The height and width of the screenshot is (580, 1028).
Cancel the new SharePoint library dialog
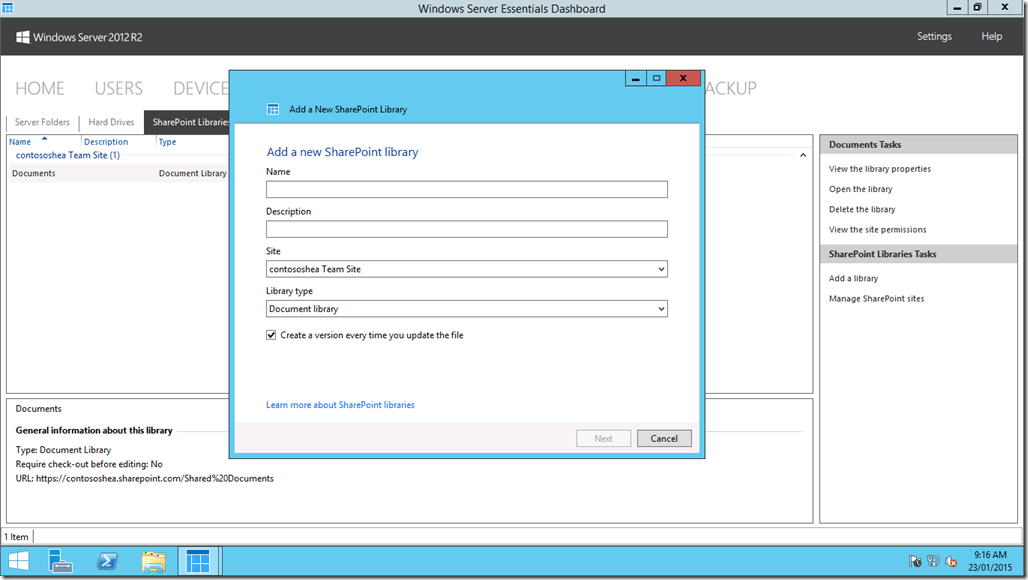664,438
